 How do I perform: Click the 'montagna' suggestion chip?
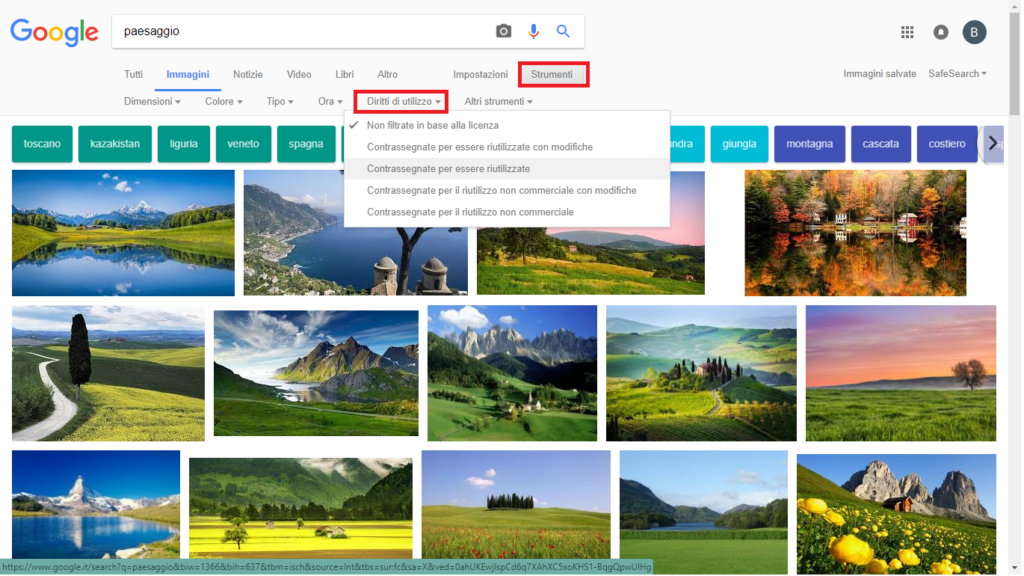point(809,144)
